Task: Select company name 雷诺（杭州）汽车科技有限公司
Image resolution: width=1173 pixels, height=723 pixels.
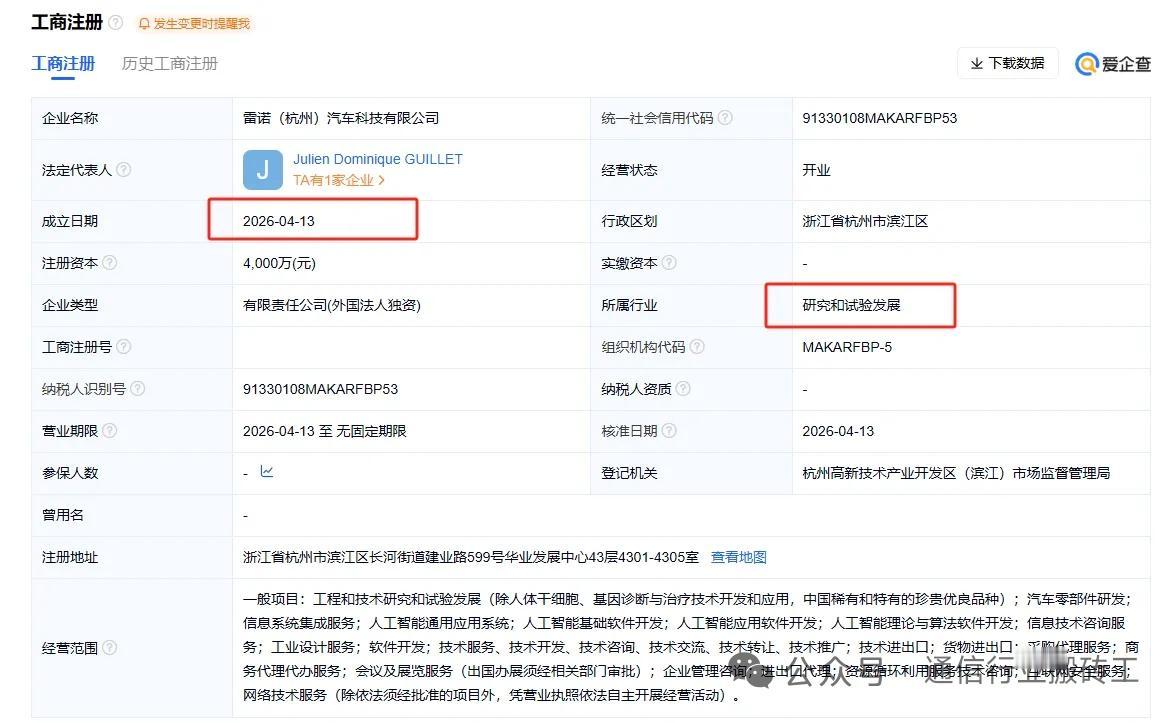Action: 341,118
